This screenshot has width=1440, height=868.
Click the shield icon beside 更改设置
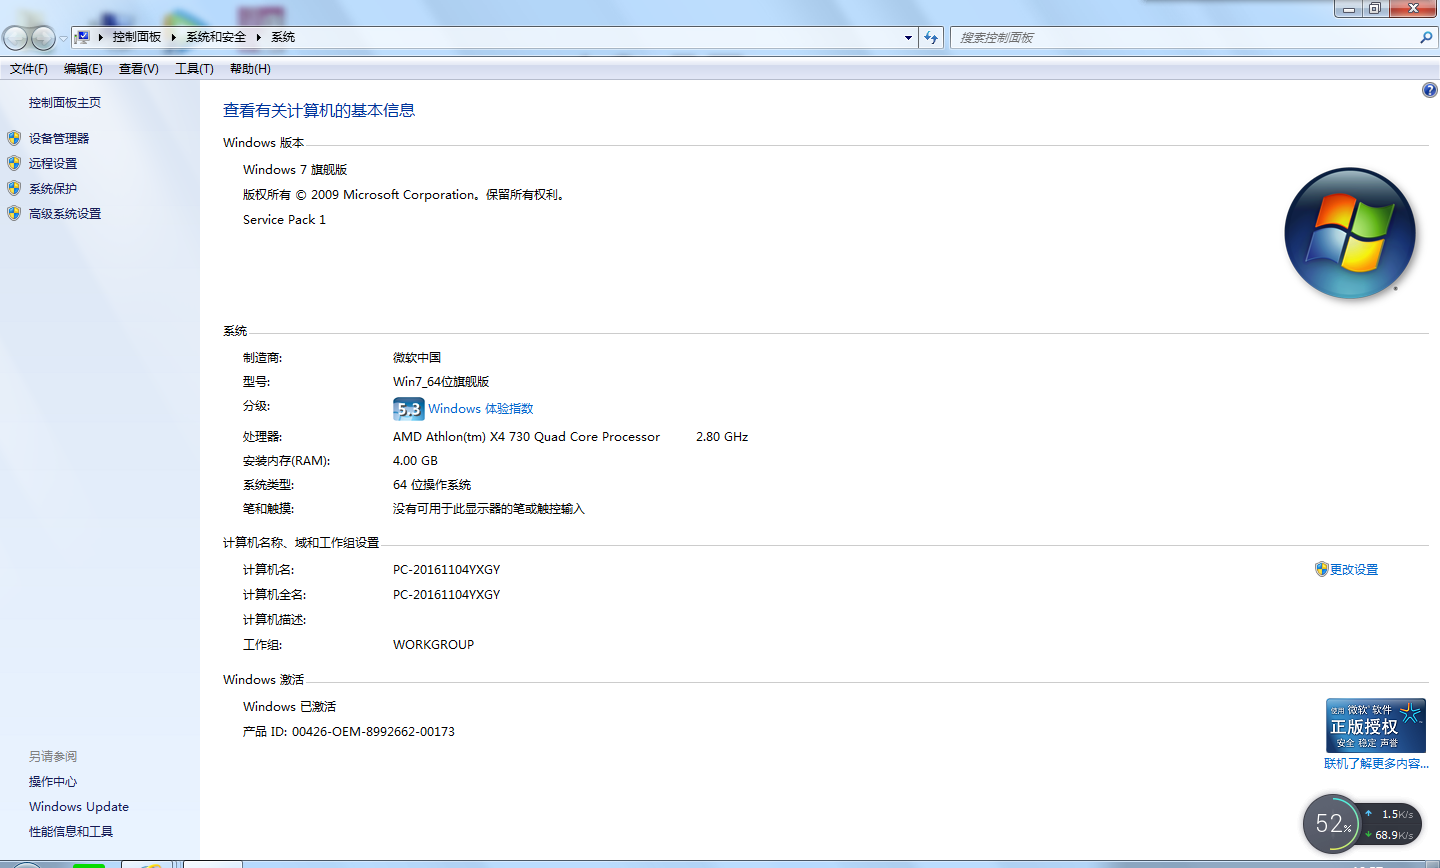point(1321,569)
